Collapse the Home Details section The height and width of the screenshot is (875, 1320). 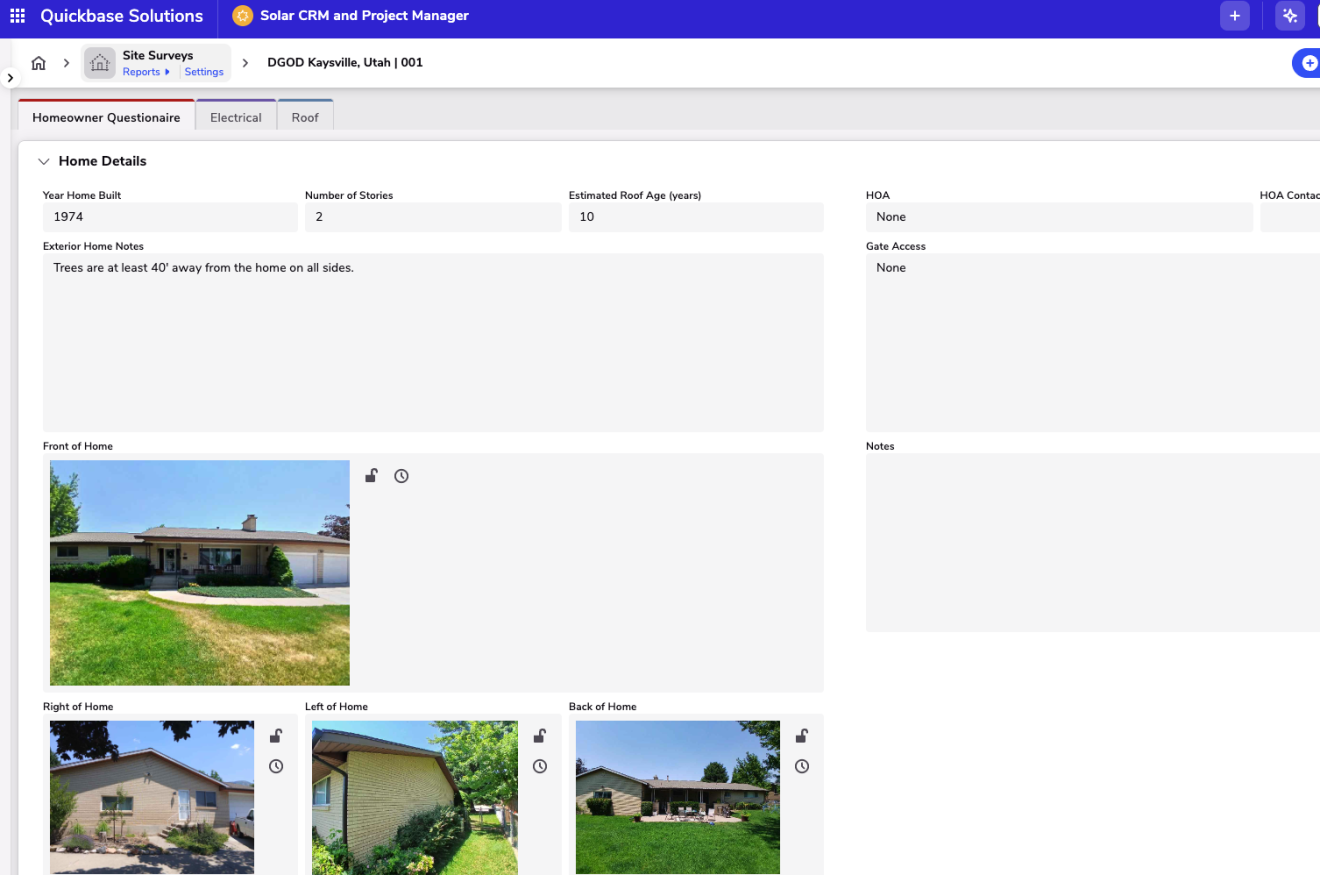pos(44,161)
